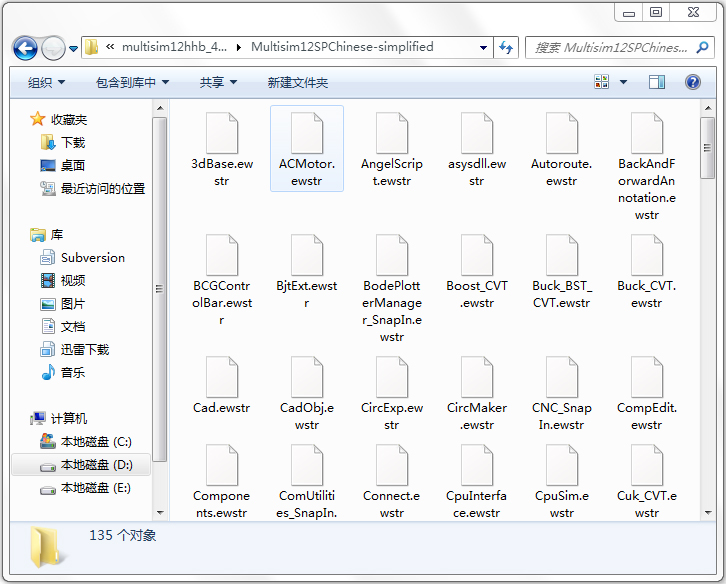Image resolution: width=726 pixels, height=584 pixels.
Task: Open the recent pages dropdown arrow
Action: coord(73,48)
